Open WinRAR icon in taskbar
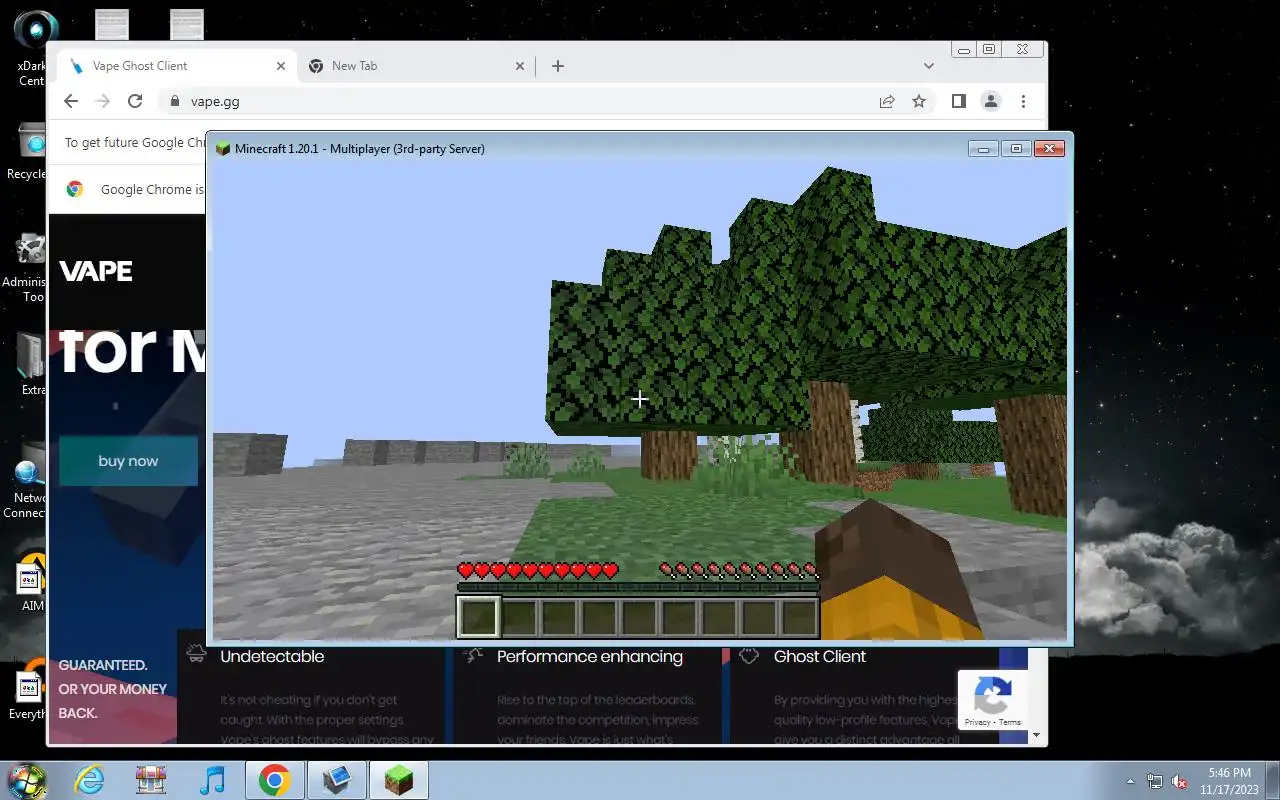Viewport: 1280px width, 800px height. point(151,780)
